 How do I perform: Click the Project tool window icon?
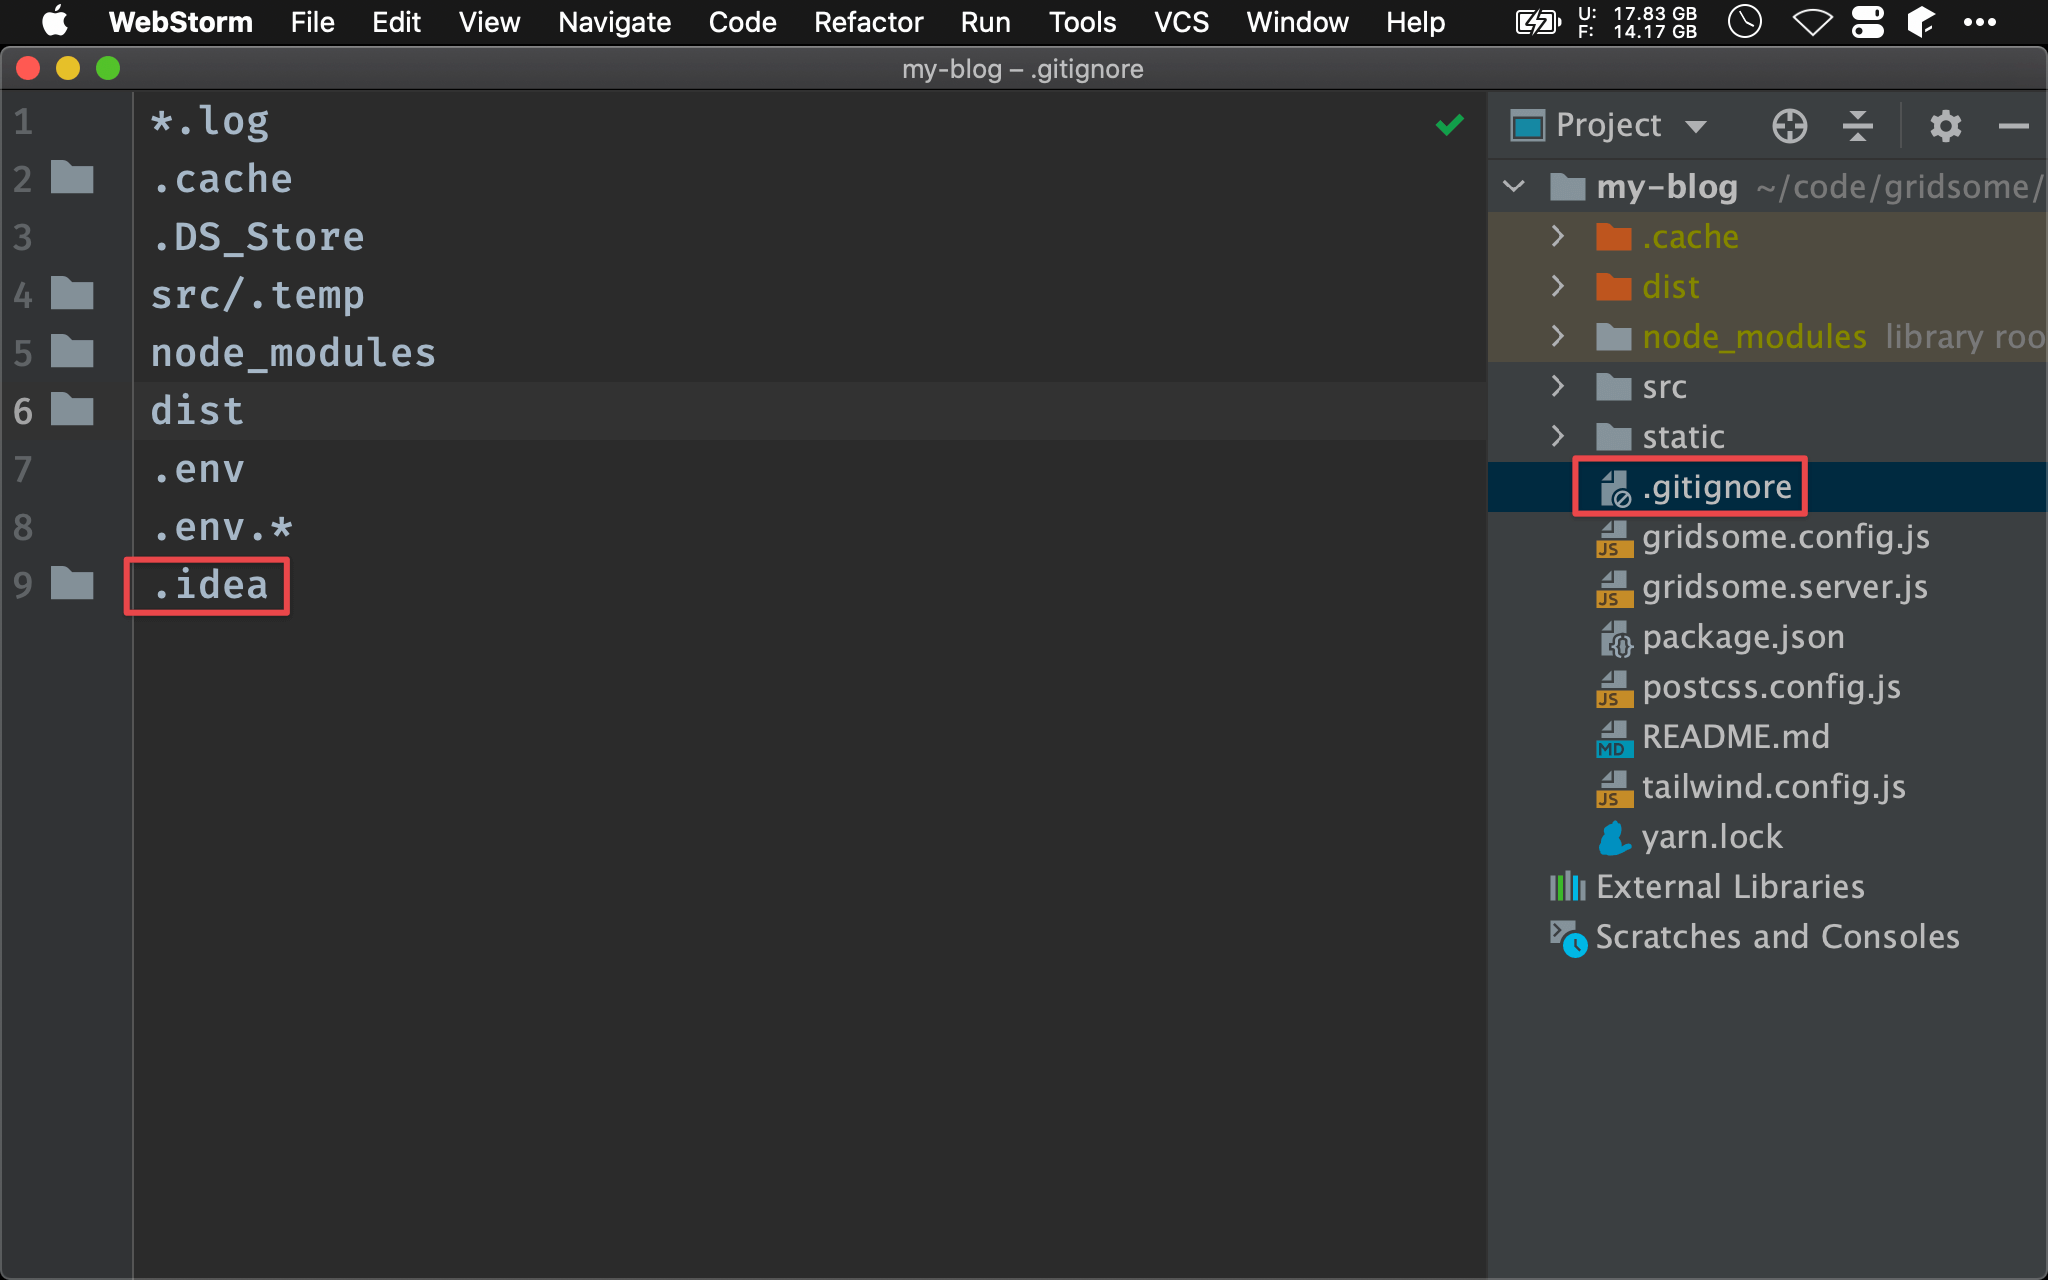pyautogui.click(x=1527, y=126)
